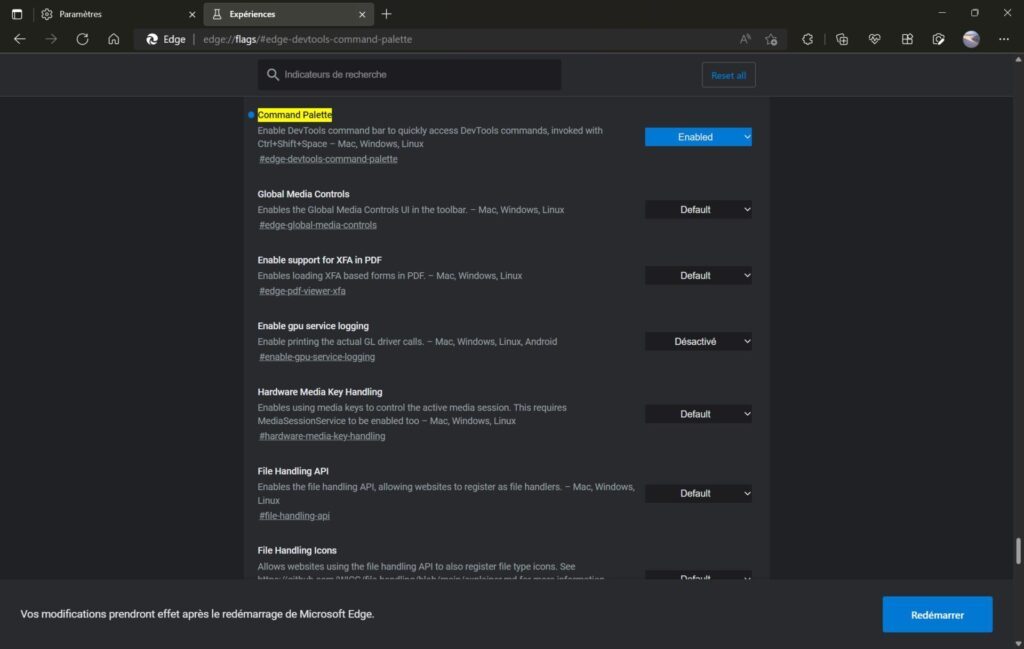Open the Home page

click(x=114, y=39)
